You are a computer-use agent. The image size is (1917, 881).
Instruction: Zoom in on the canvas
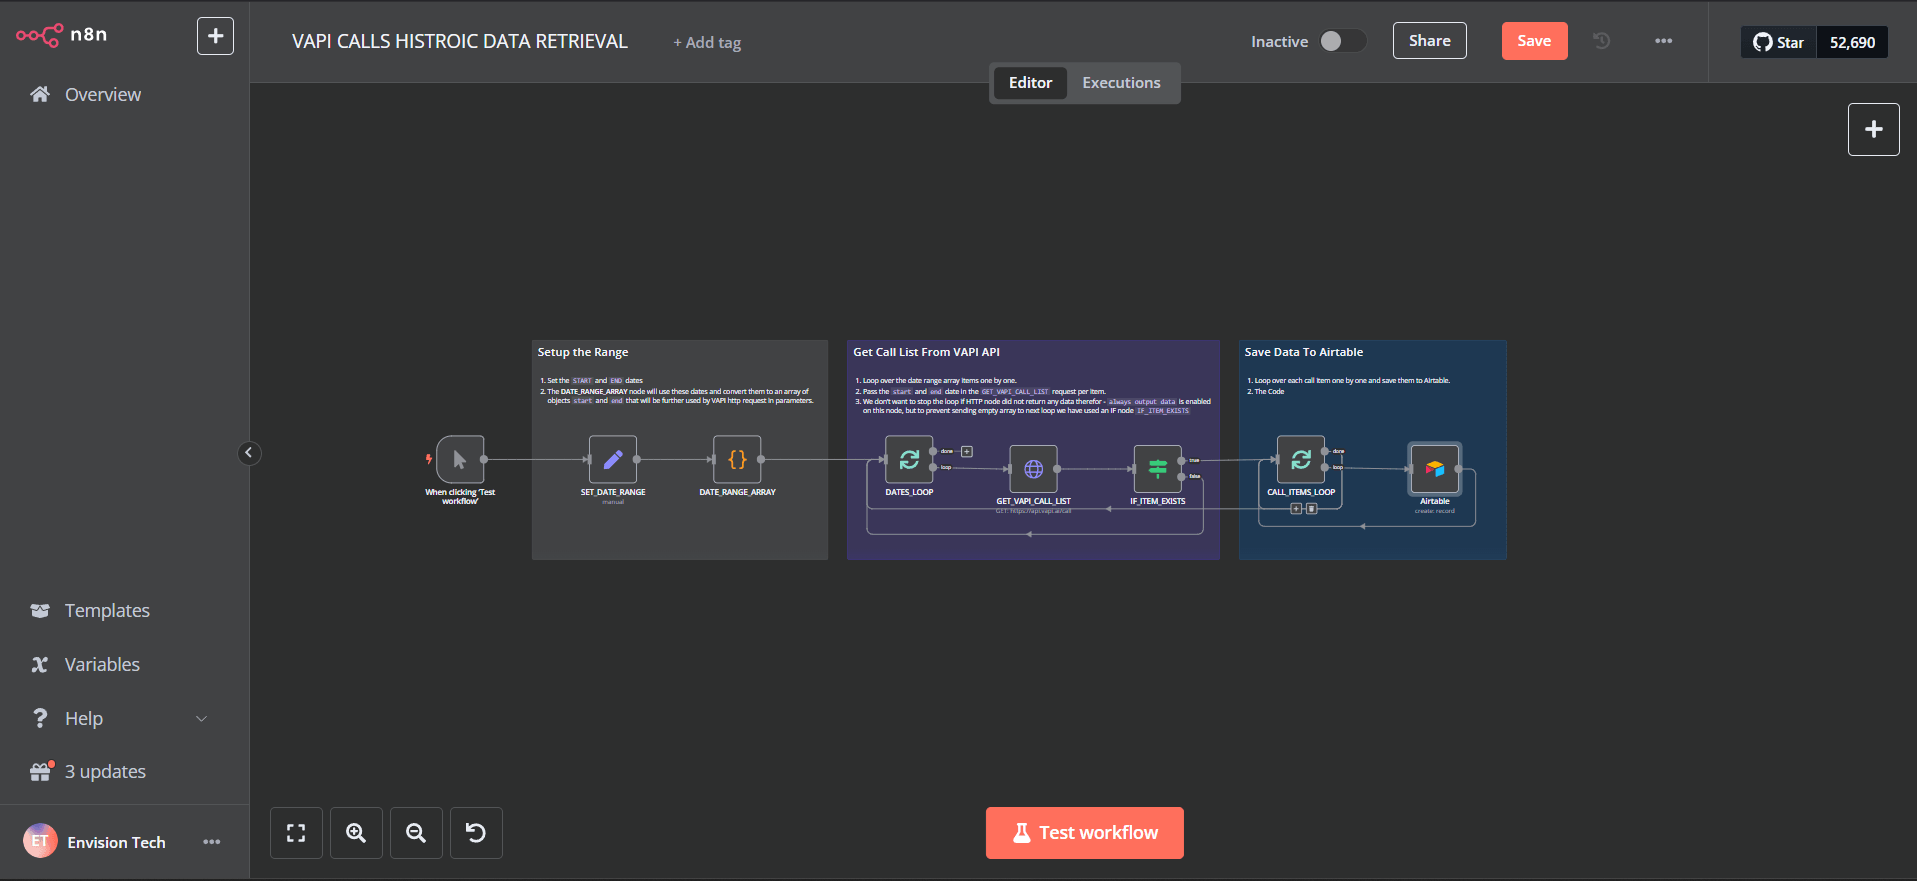point(356,833)
